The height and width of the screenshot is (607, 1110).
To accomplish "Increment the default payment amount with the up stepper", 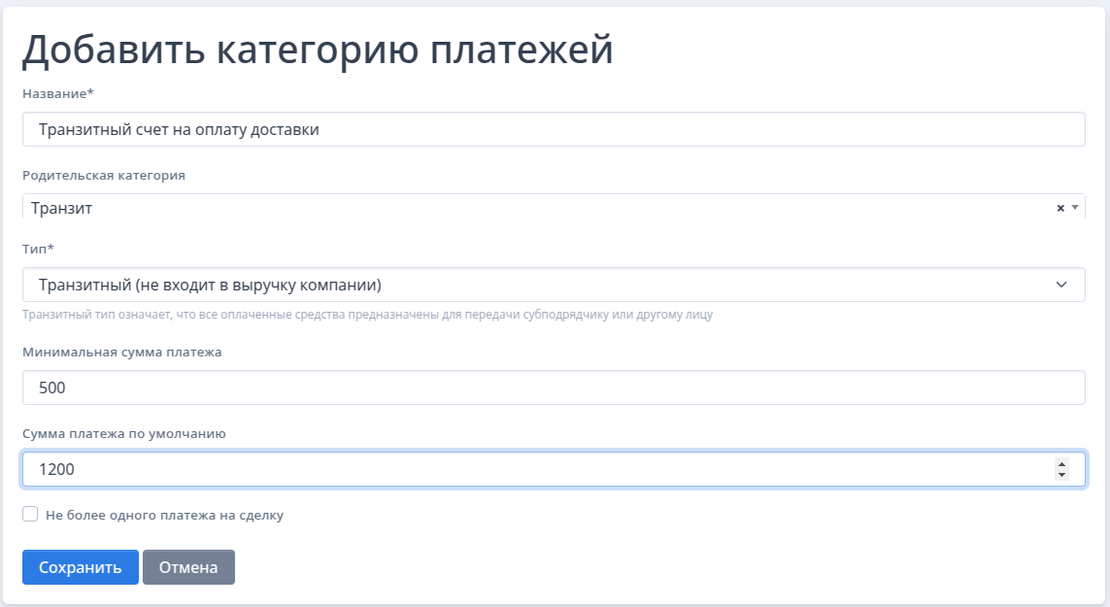I will (x=1063, y=462).
